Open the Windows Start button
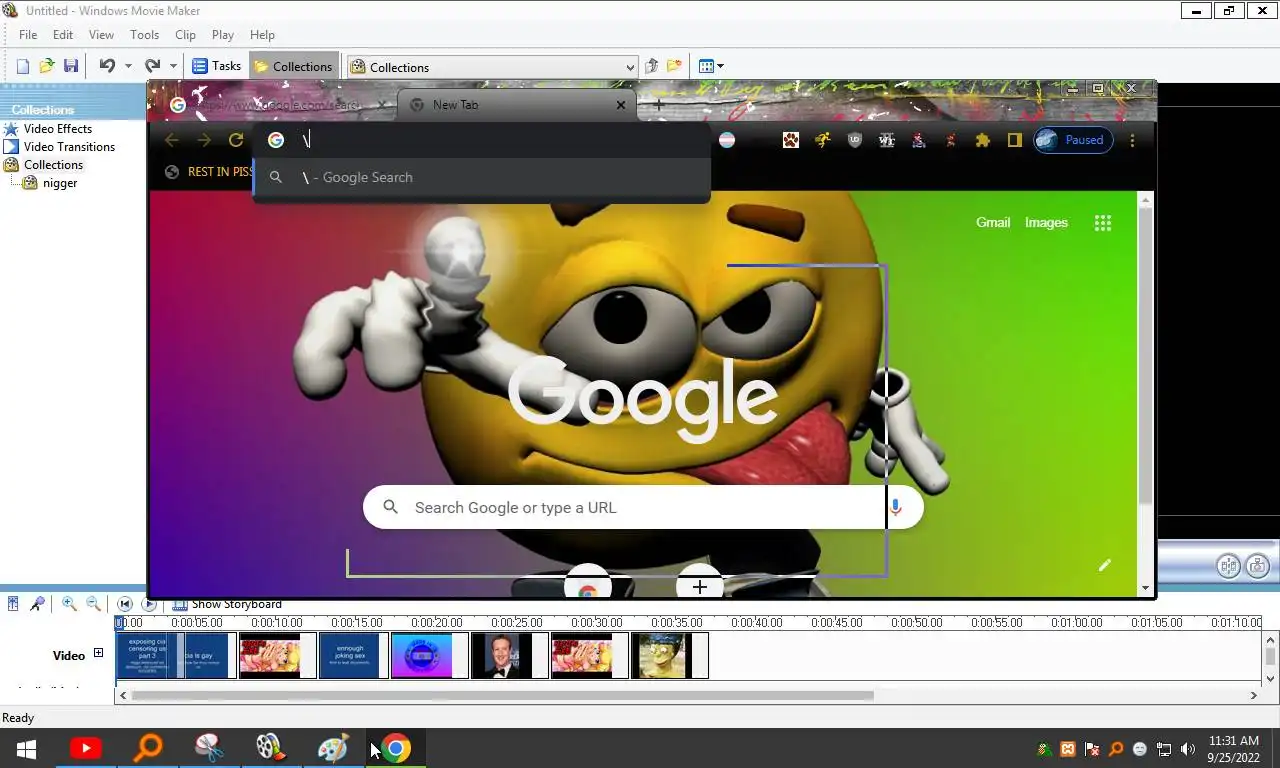 click(26, 748)
